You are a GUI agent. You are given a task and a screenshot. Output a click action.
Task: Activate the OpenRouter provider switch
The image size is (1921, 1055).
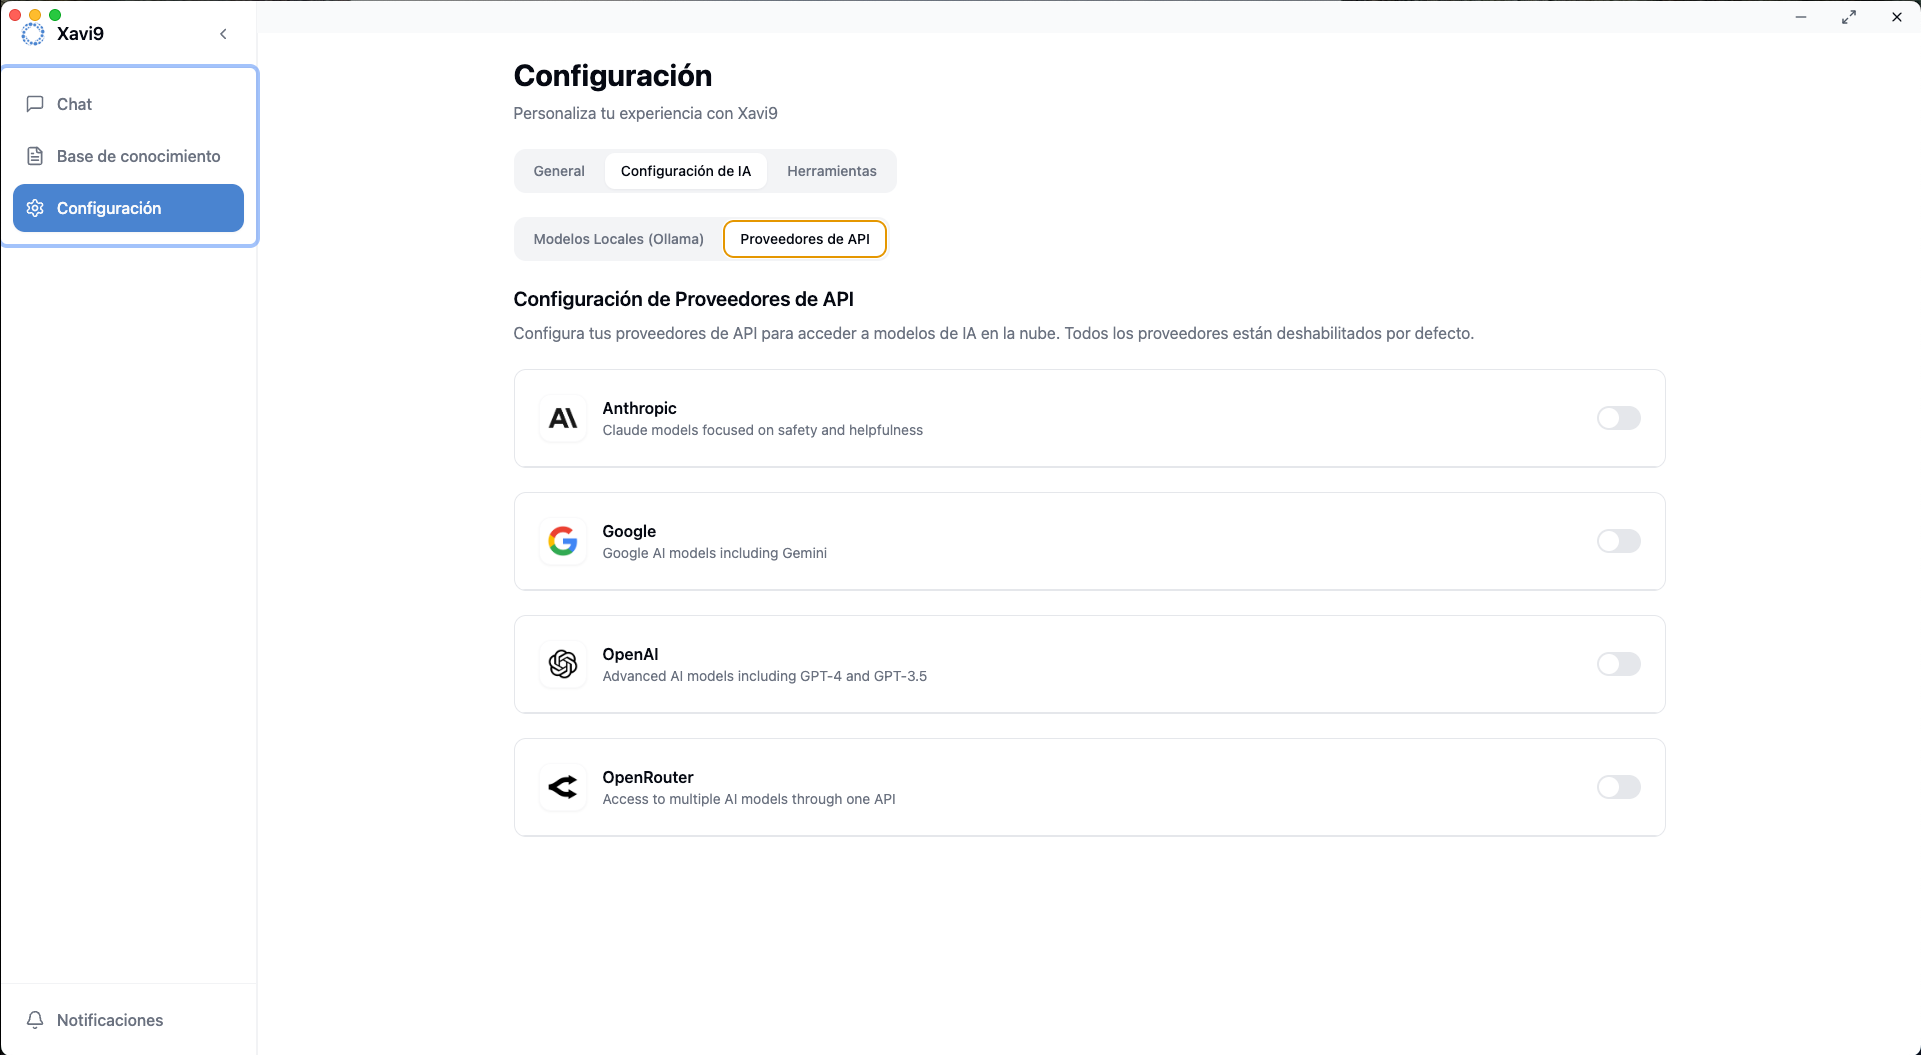pyautogui.click(x=1618, y=787)
